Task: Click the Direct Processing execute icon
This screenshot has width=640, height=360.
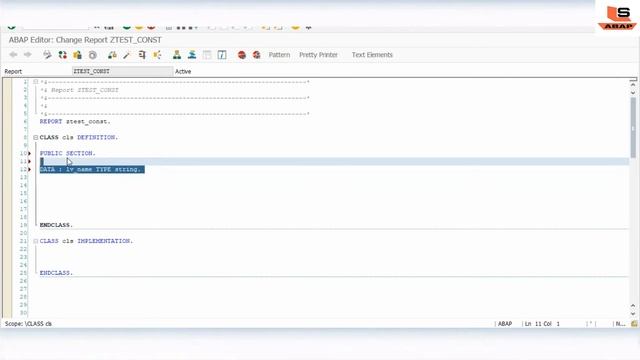Action: [x=142, y=55]
